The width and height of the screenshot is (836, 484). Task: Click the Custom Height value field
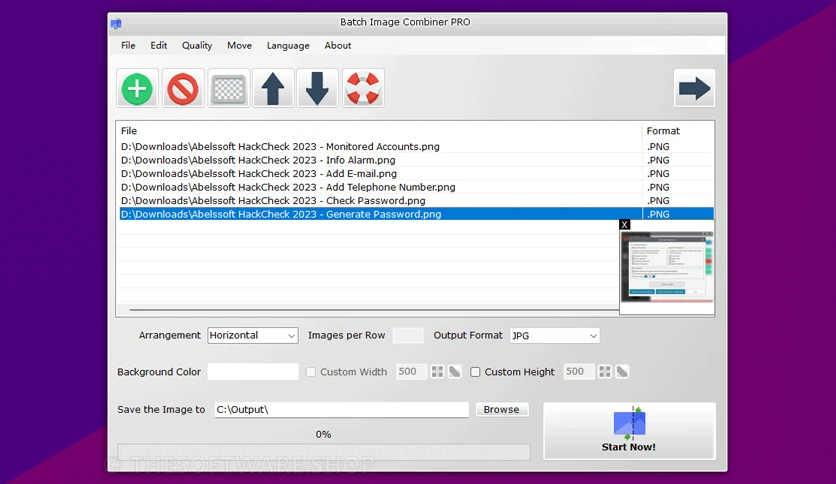click(x=578, y=372)
